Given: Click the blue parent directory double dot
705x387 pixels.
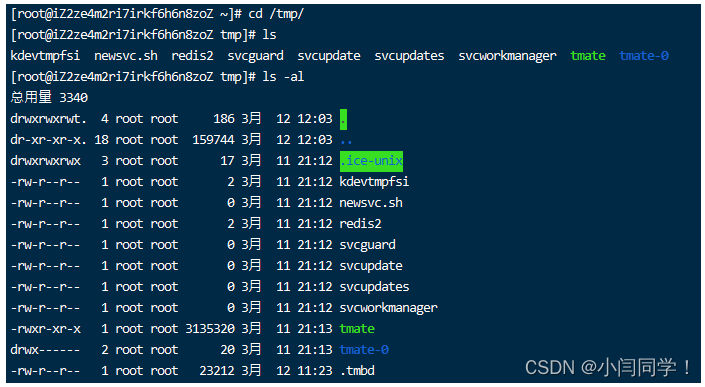Looking at the screenshot, I should tap(346, 140).
